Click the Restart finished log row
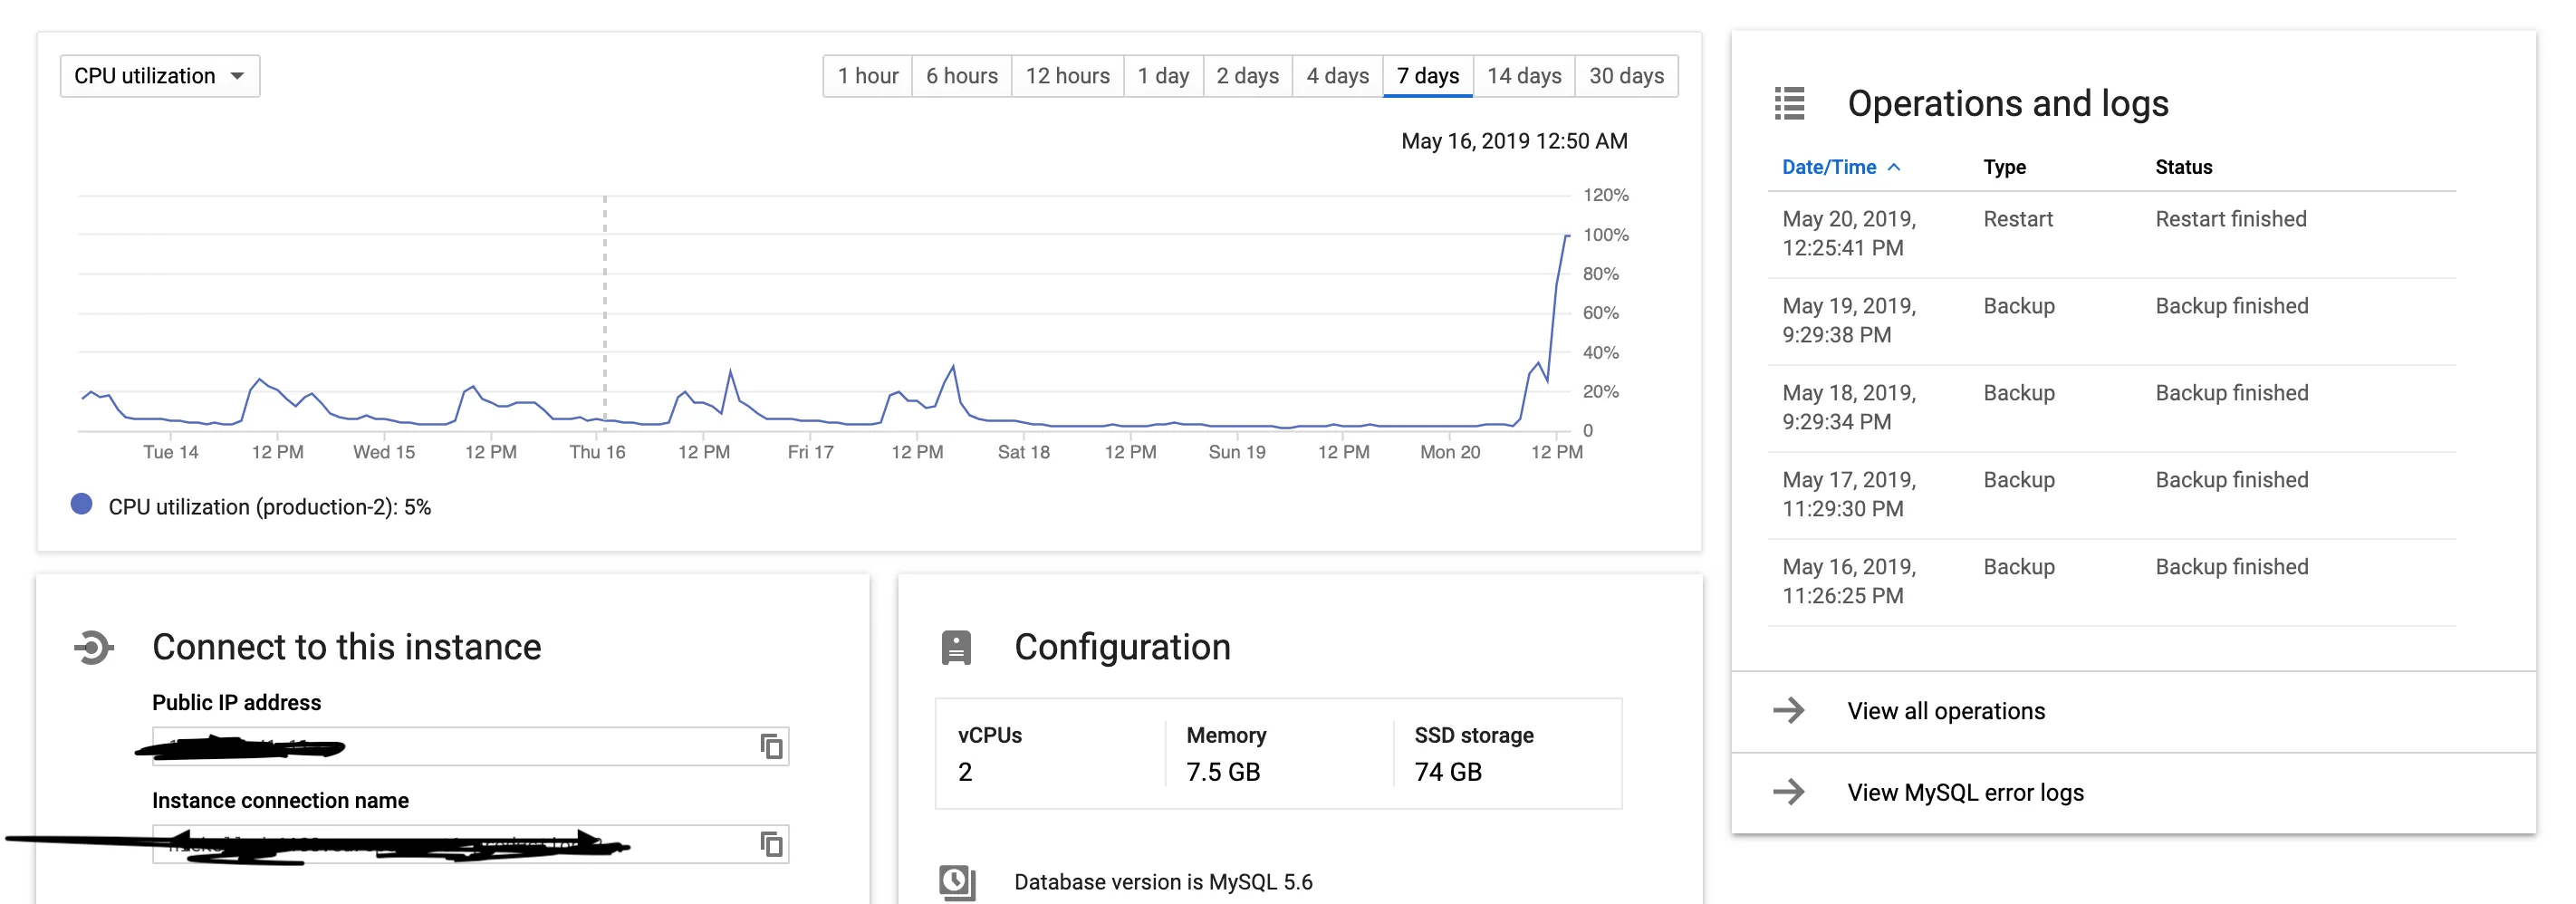The image size is (2576, 904). tap(2110, 233)
